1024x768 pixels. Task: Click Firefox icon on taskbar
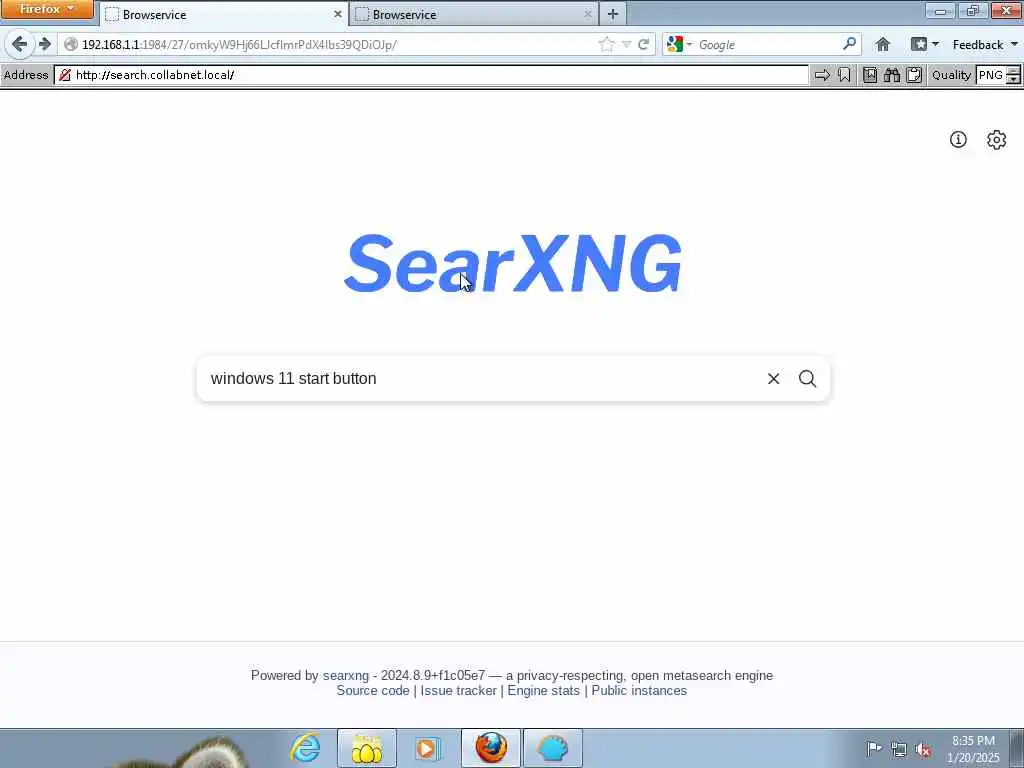(491, 748)
